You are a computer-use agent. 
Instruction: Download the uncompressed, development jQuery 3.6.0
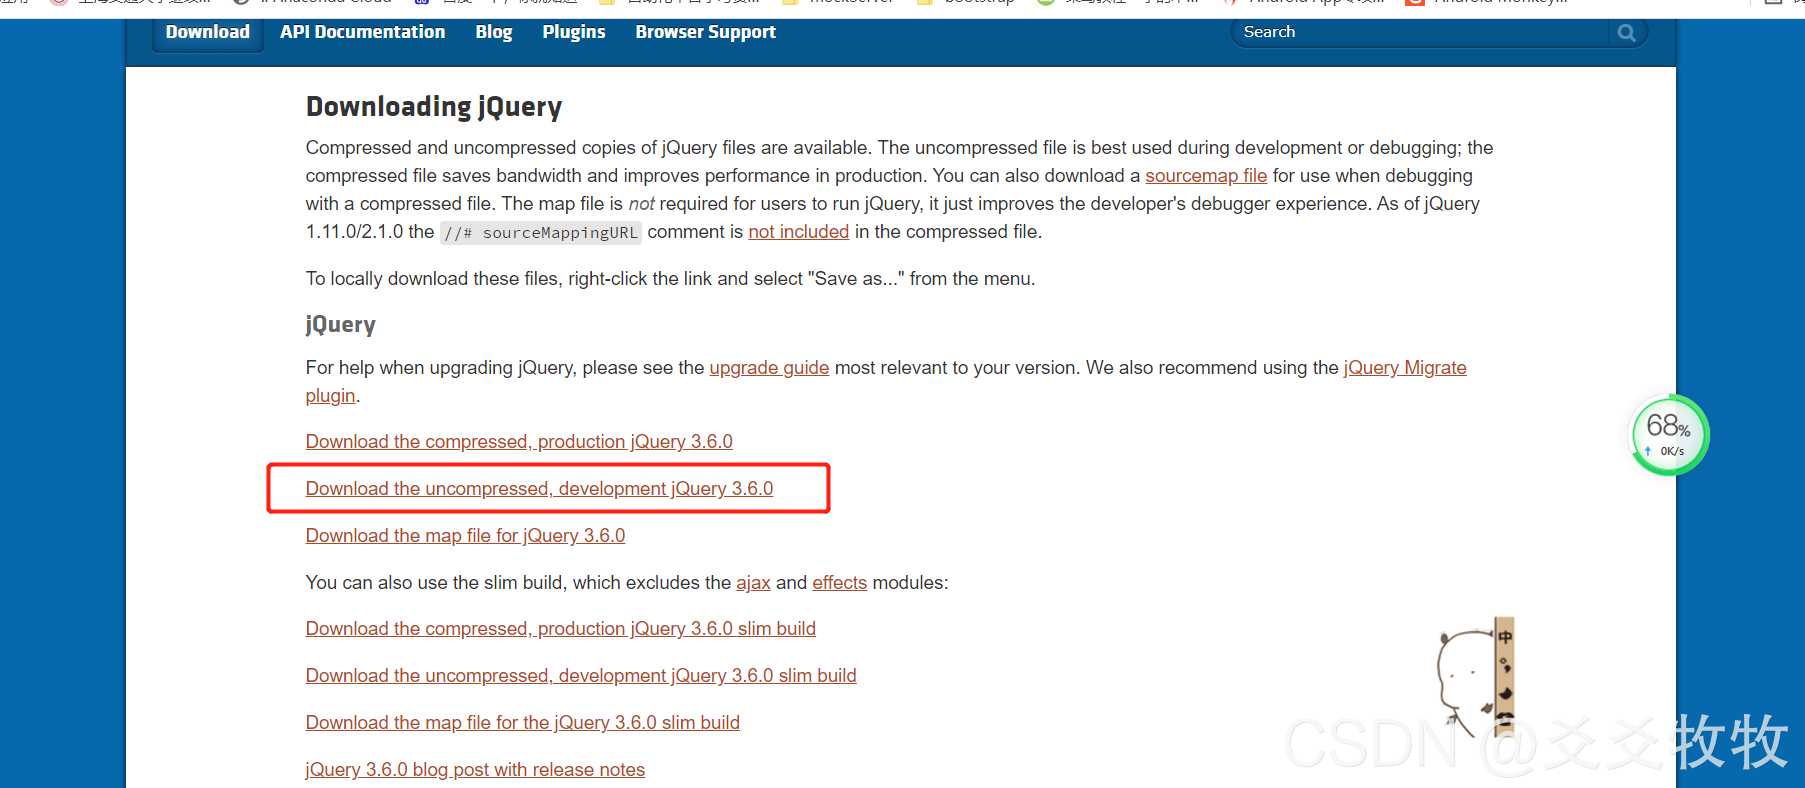point(539,489)
